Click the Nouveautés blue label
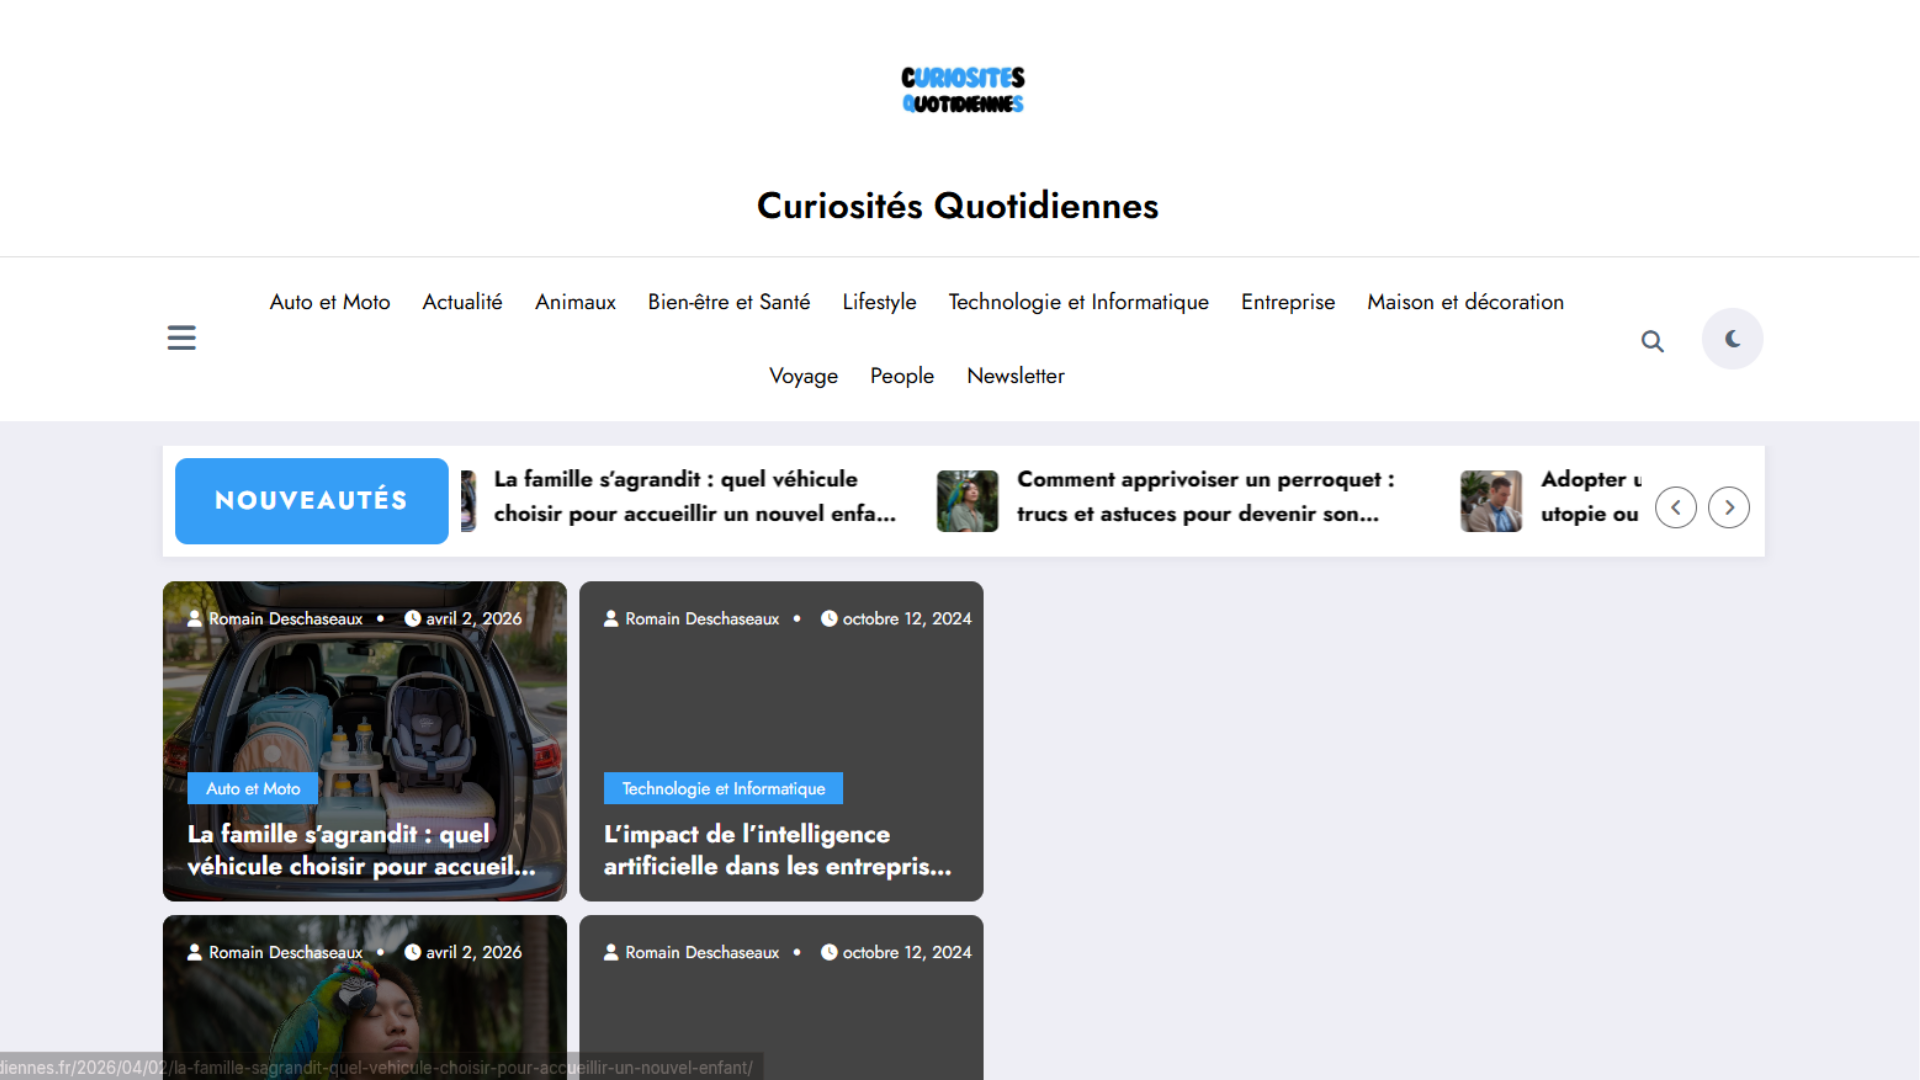Viewport: 1920px width, 1080px height. (x=311, y=501)
